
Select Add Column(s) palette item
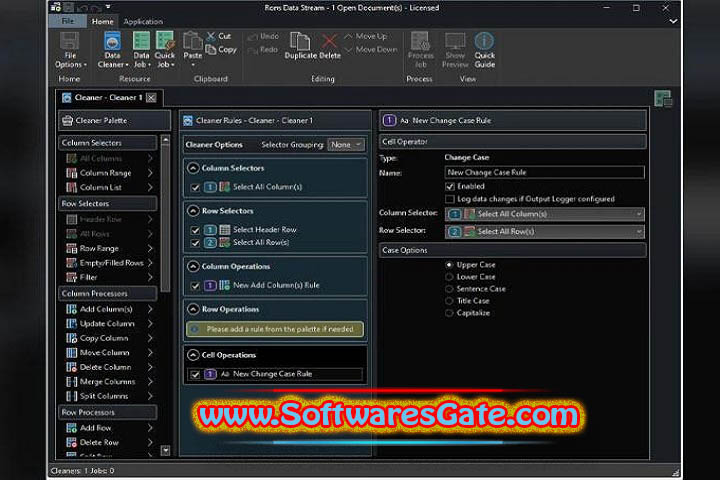[x=109, y=309]
